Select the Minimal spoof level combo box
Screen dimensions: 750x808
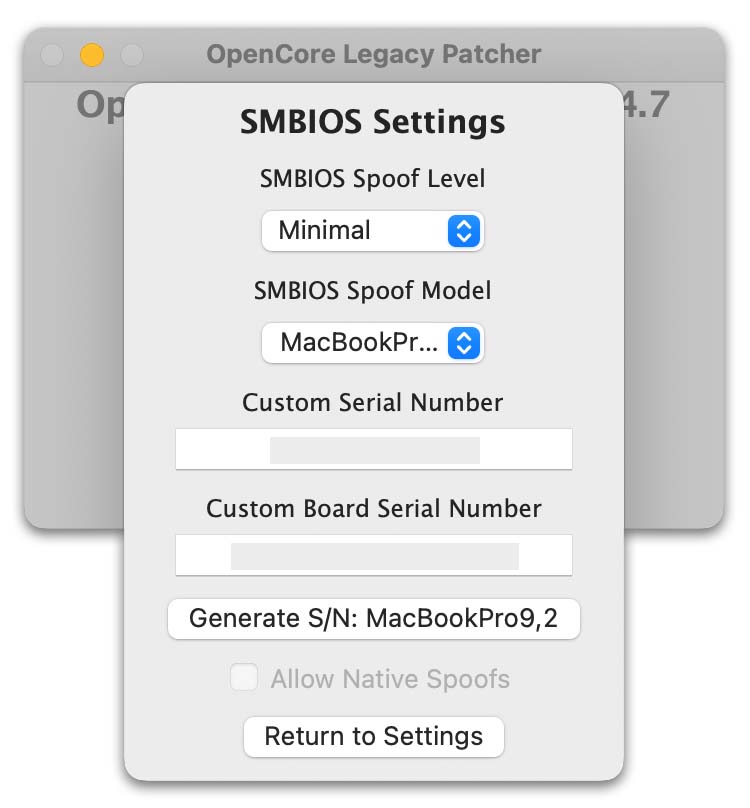tap(372, 231)
